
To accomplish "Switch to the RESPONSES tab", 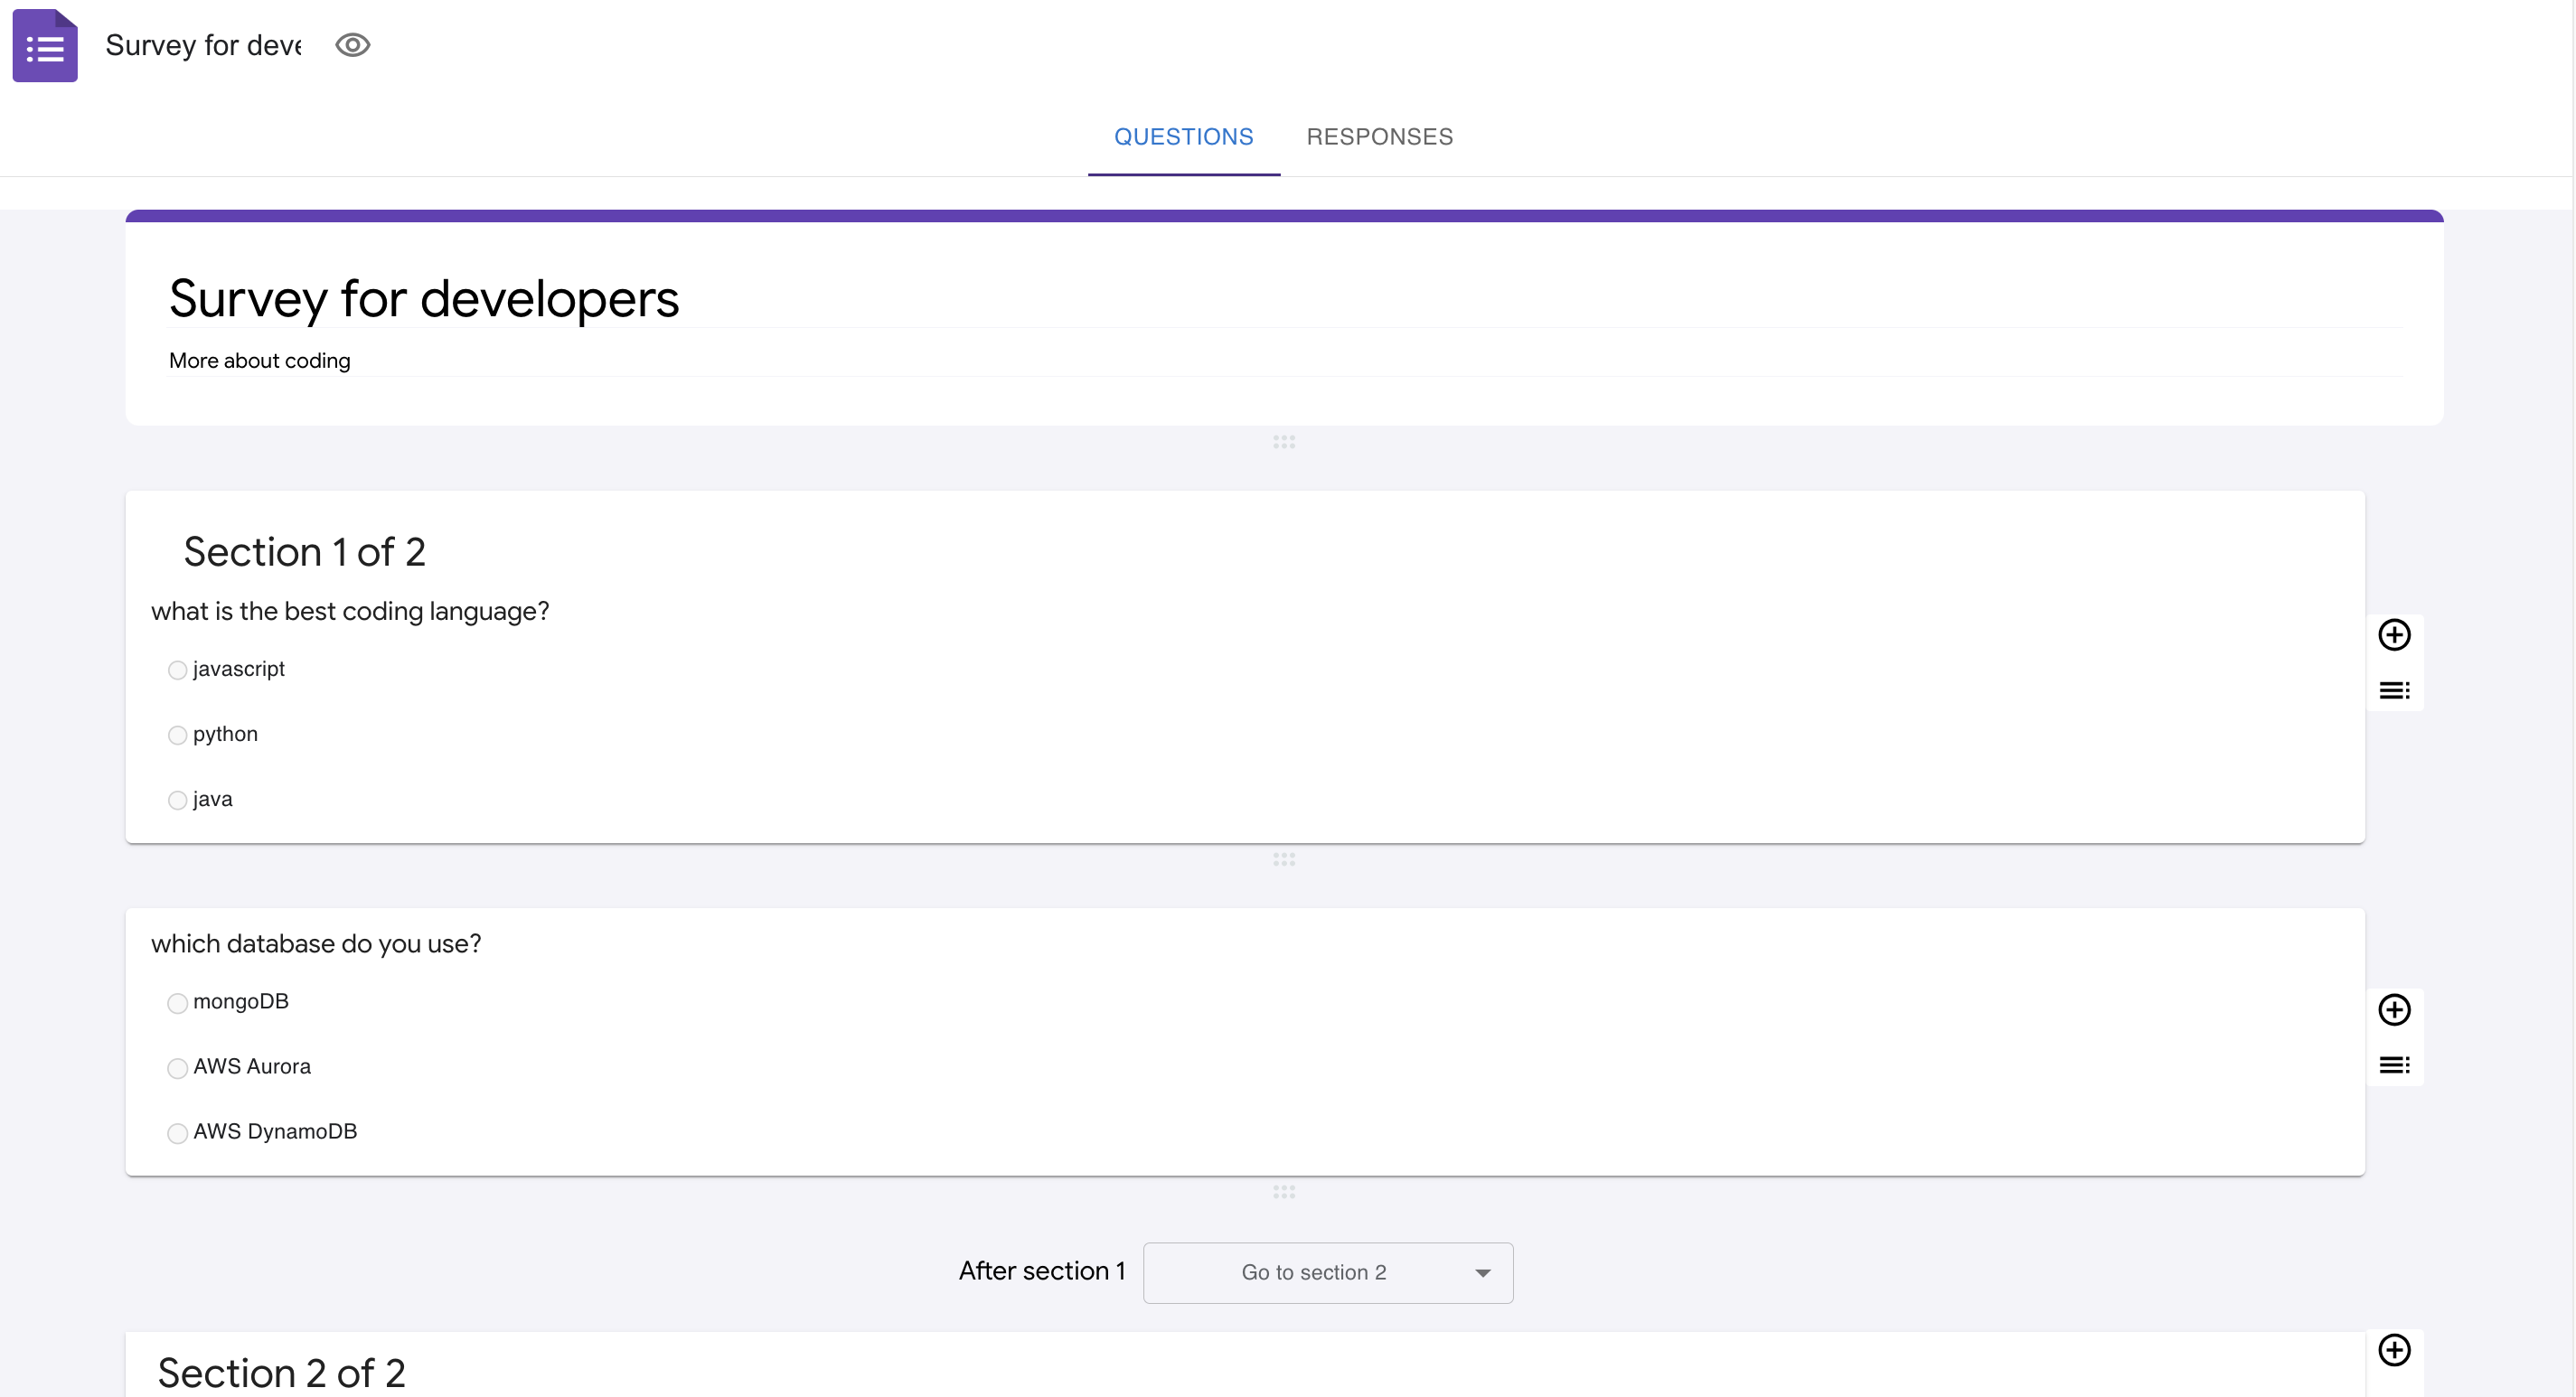I will pos(1379,137).
